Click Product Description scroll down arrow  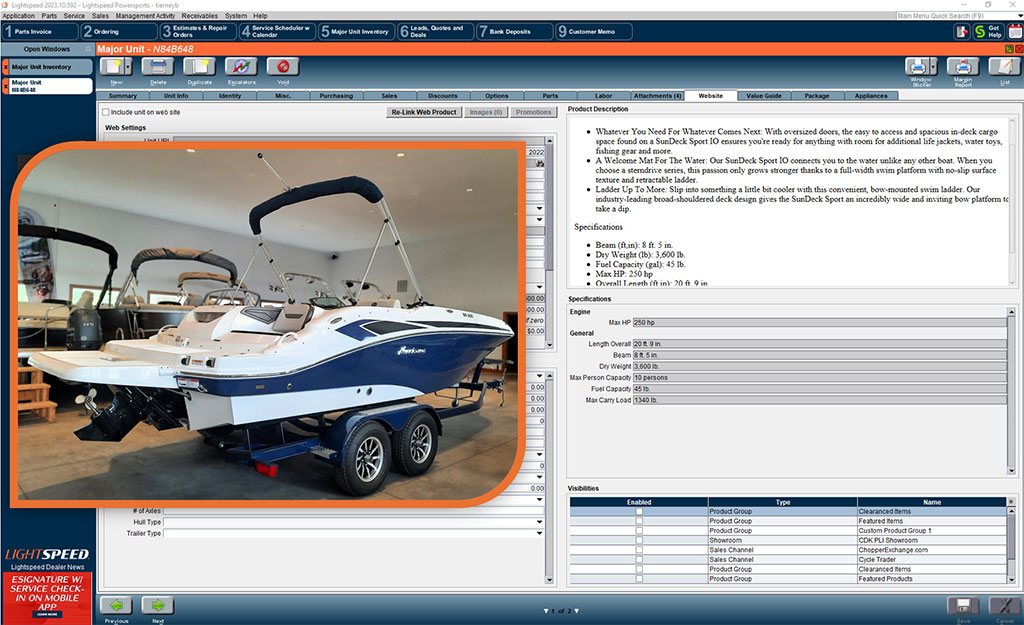(x=1013, y=283)
